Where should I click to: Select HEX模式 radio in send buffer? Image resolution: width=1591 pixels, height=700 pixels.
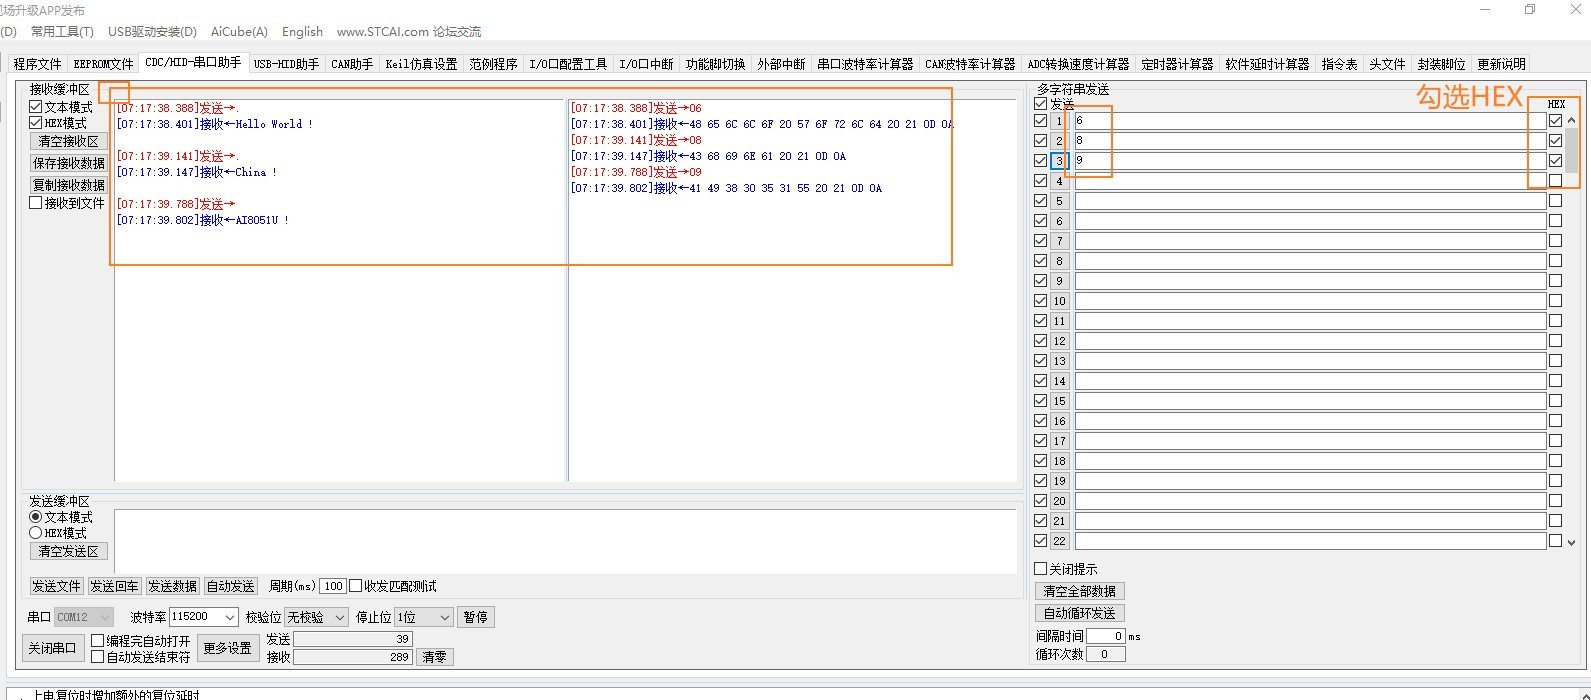coord(36,533)
